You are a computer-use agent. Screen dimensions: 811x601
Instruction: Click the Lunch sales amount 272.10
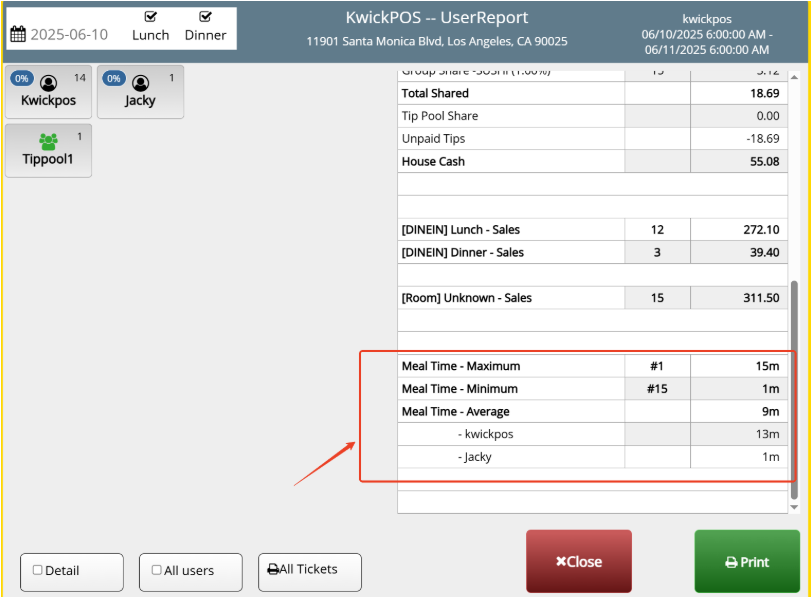(761, 230)
